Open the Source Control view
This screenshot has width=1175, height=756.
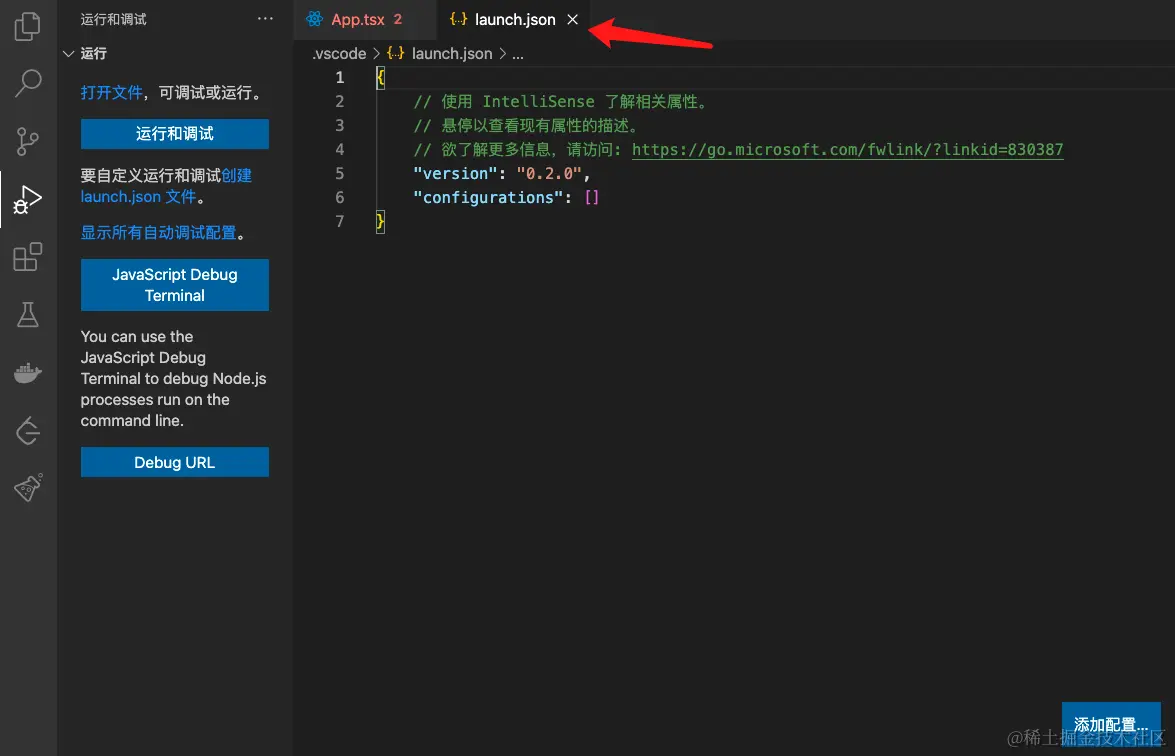pyautogui.click(x=28, y=141)
